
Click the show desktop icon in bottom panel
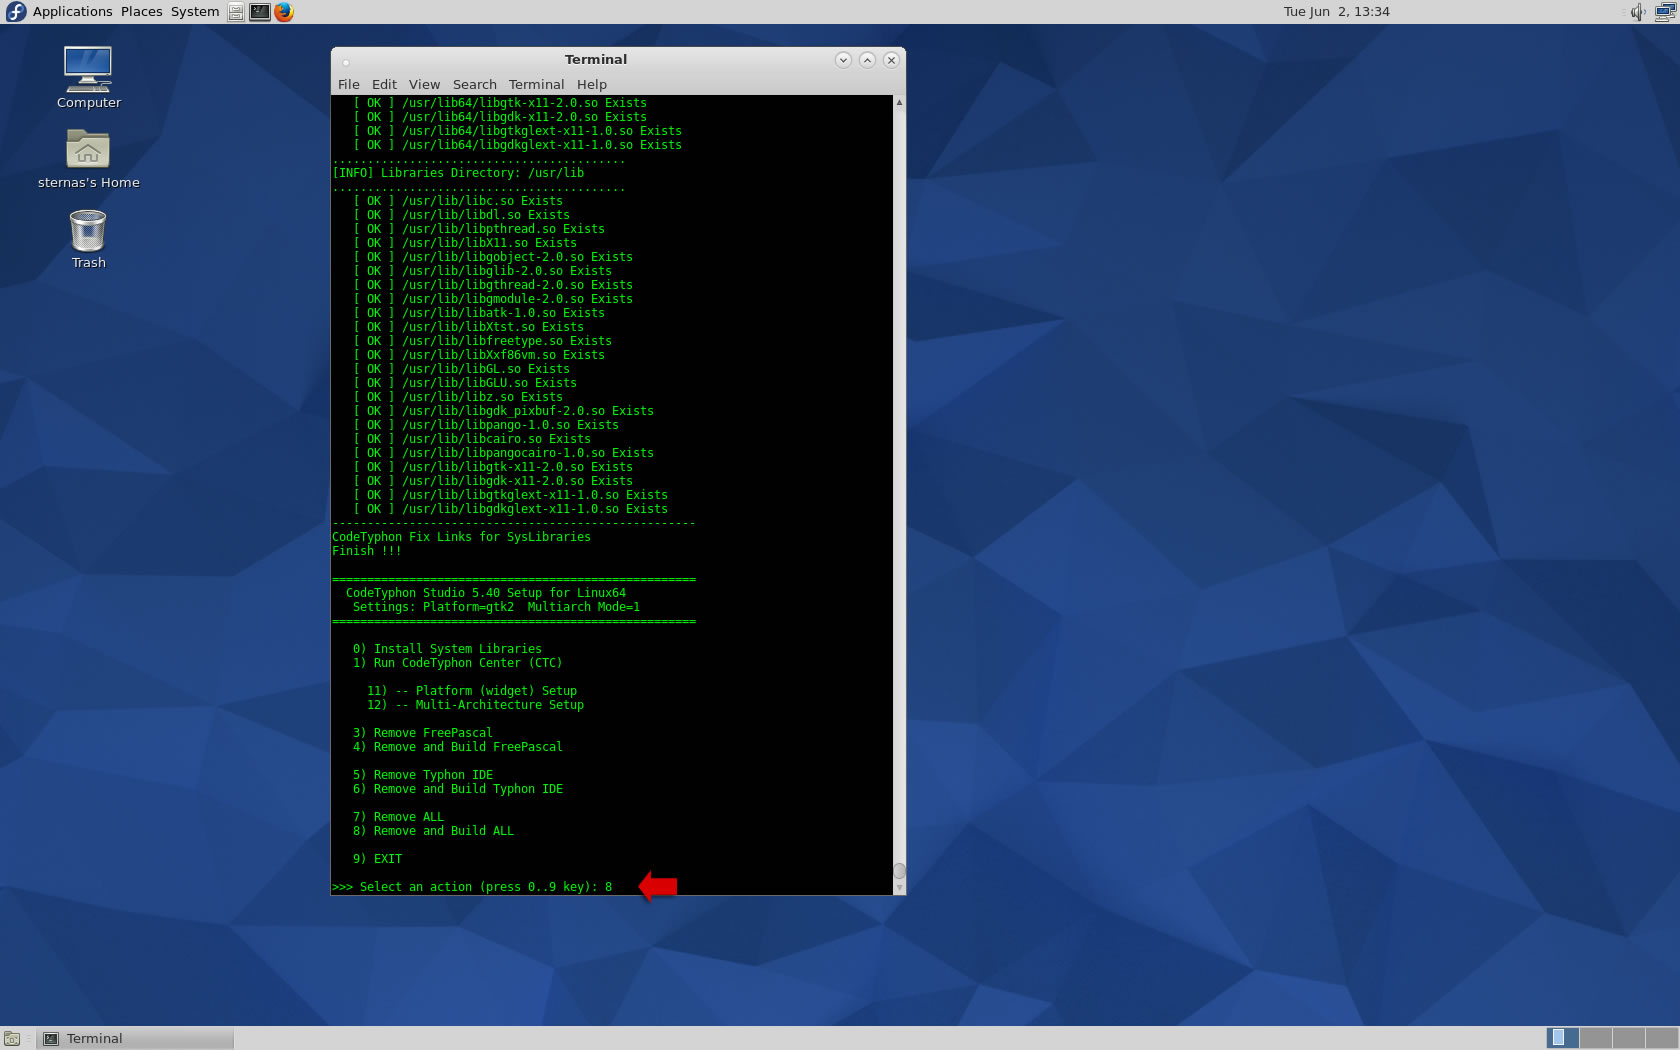coord(12,1039)
